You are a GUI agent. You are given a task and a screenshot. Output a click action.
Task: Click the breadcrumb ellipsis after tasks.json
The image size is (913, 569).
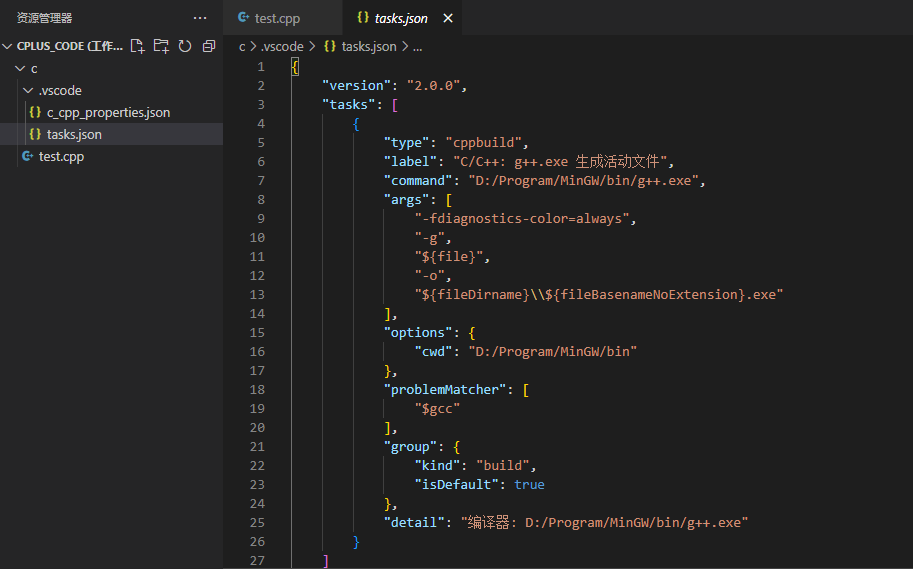[x=417, y=46]
